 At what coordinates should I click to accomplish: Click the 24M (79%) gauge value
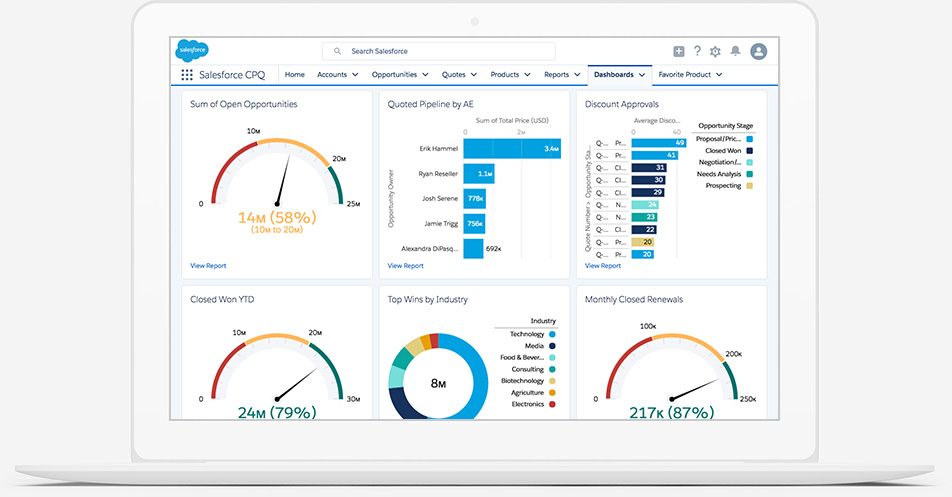[x=277, y=412]
